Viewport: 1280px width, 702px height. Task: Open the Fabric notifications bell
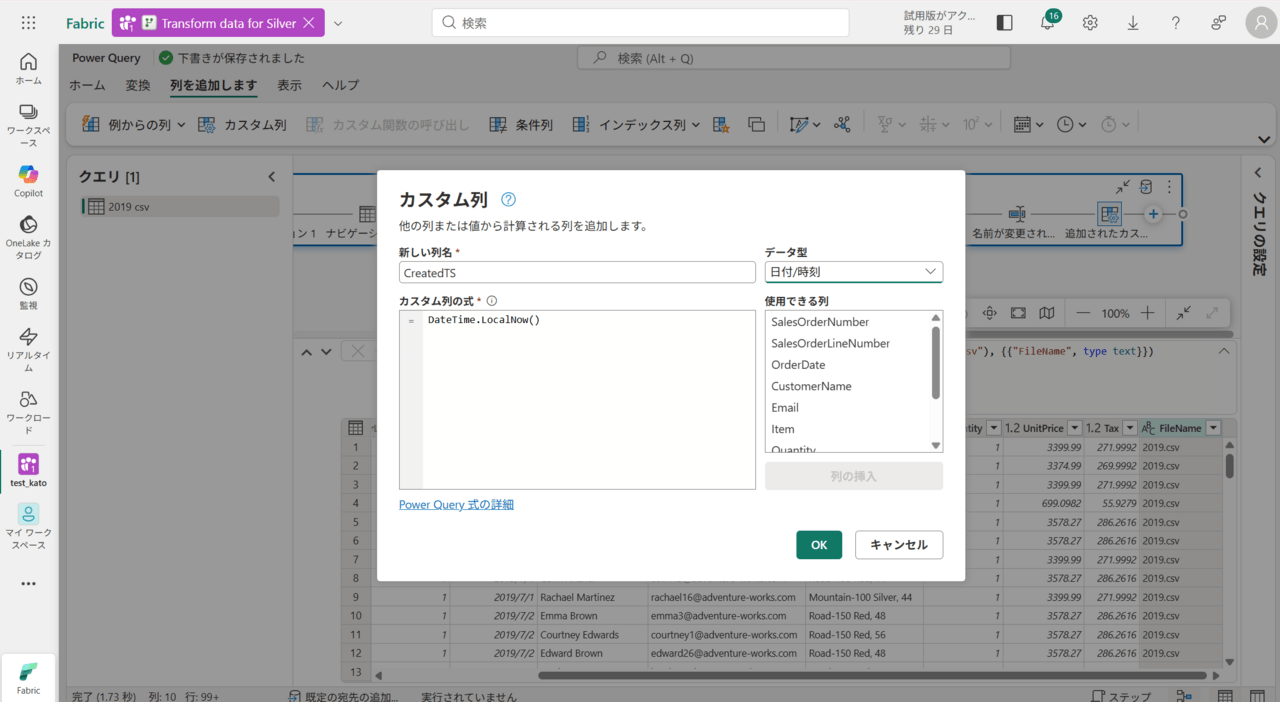pos(1048,23)
